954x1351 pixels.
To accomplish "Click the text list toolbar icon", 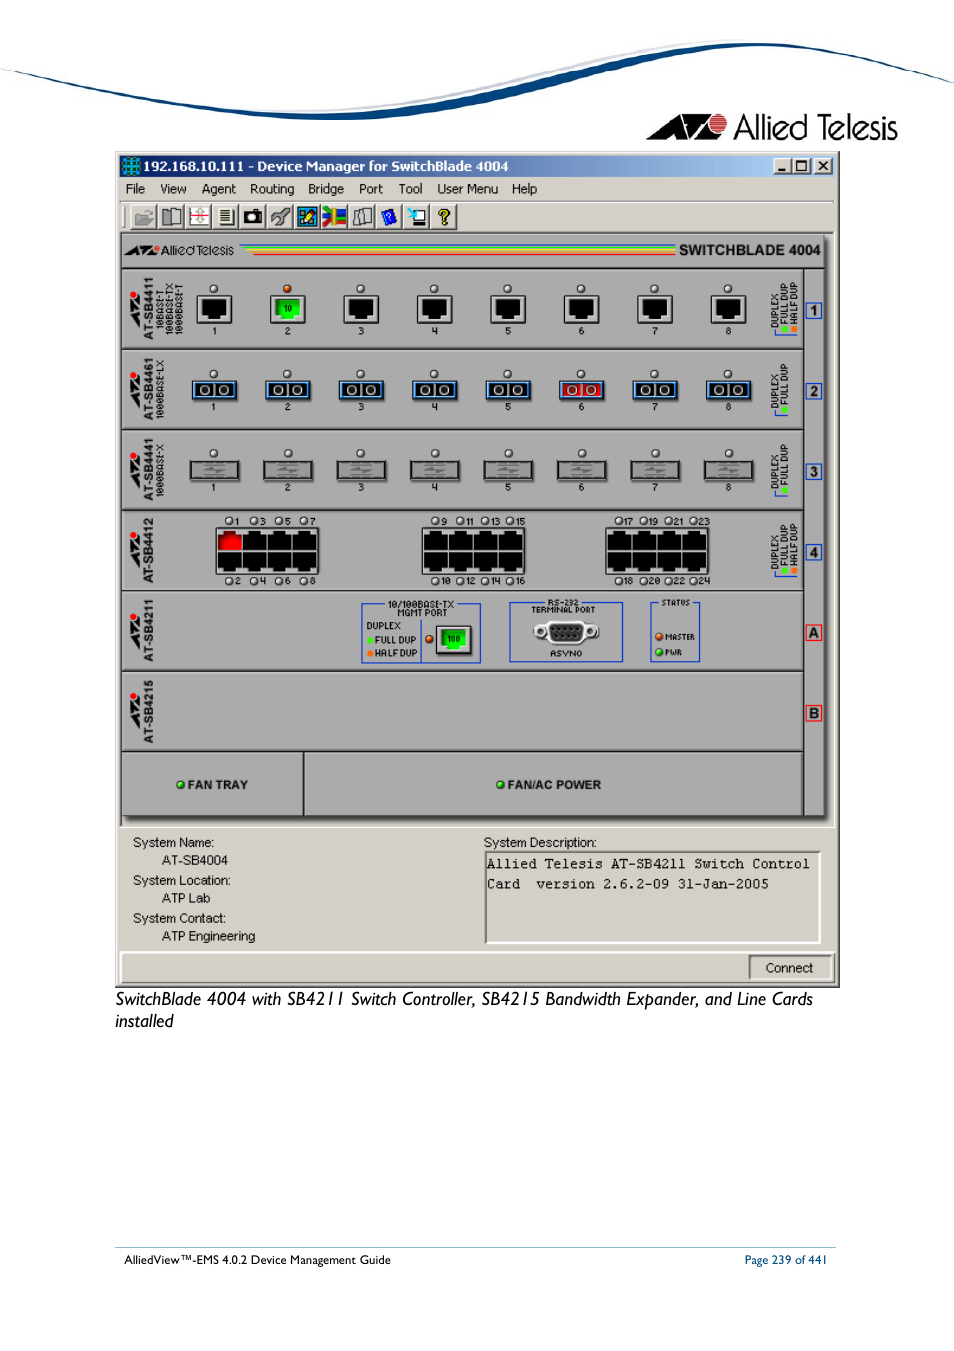I will tap(226, 217).
